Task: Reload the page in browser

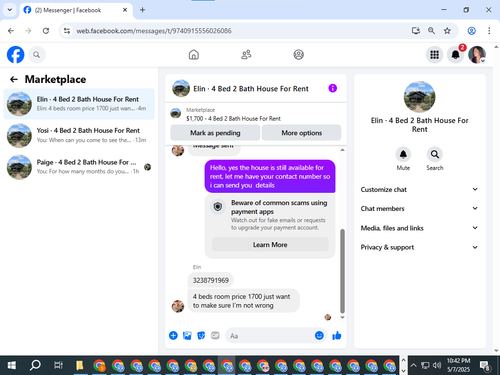Action: pos(46,31)
